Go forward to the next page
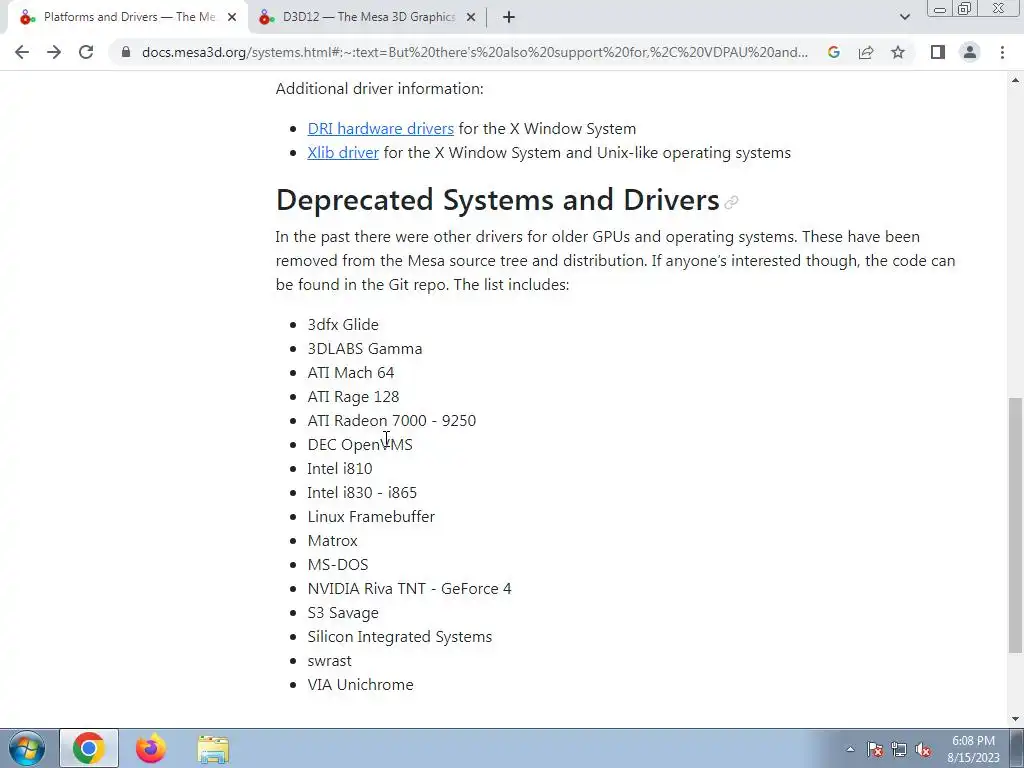 [x=54, y=52]
